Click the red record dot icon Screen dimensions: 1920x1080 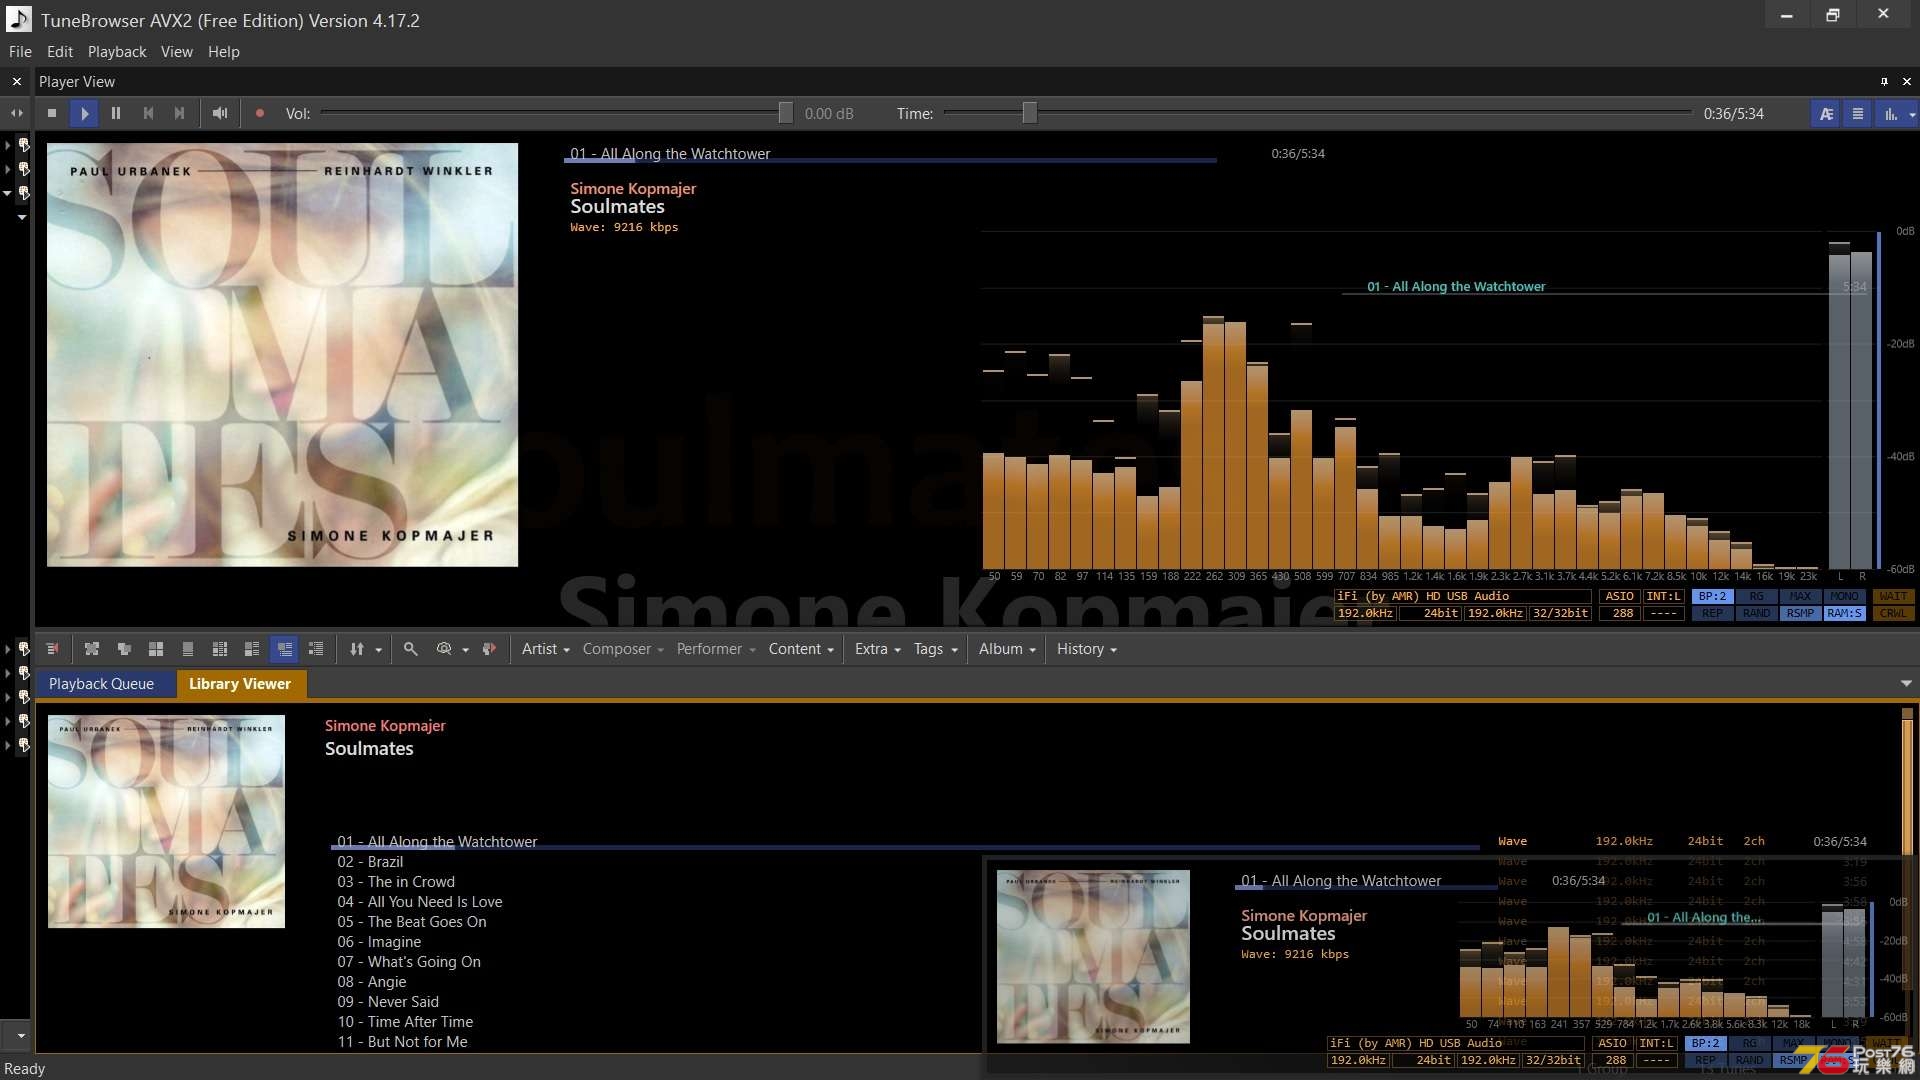pyautogui.click(x=260, y=114)
